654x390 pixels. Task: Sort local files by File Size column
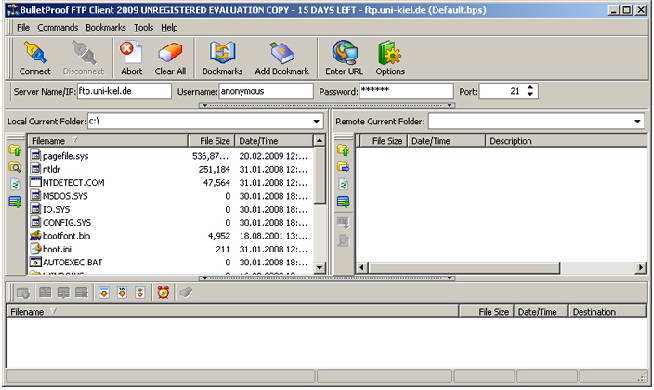pos(212,141)
